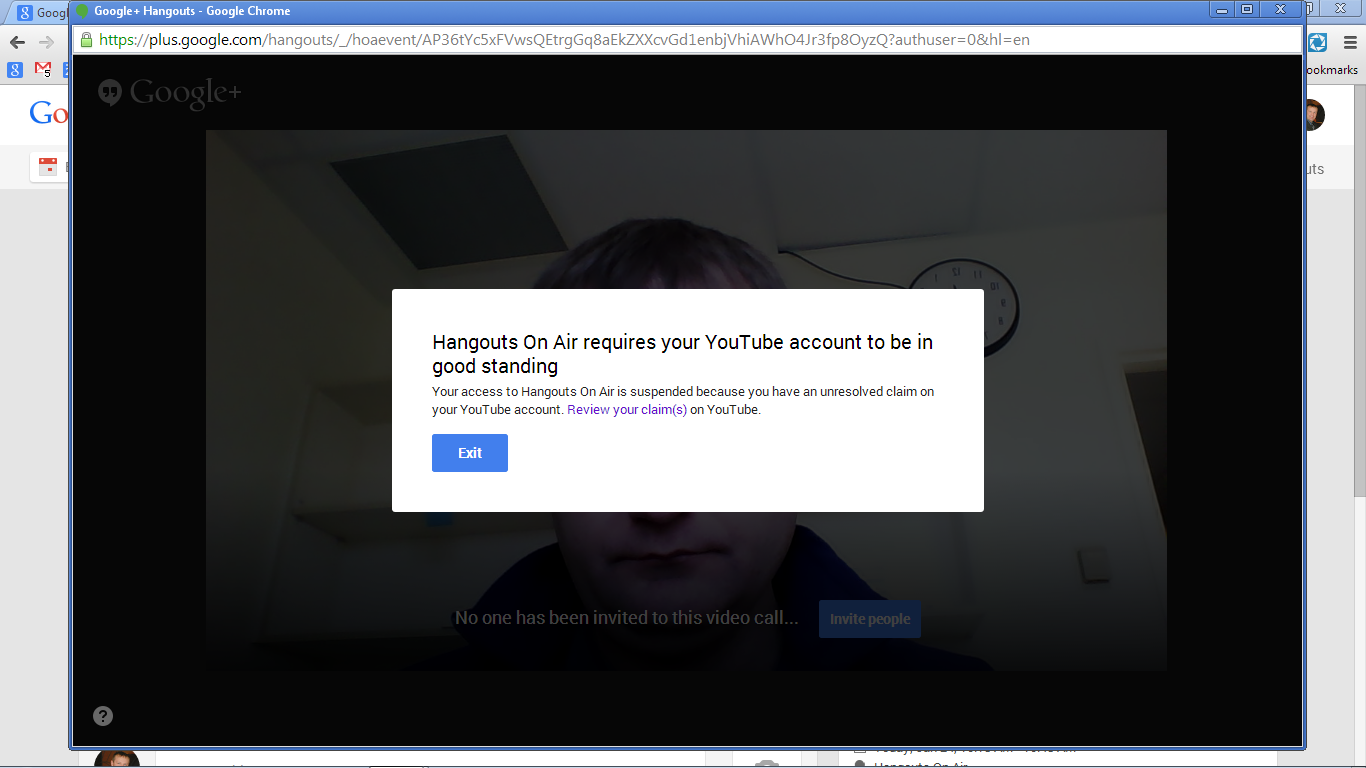Click the 'Google+ Hangouts - Google Chrome' window title

point(192,11)
